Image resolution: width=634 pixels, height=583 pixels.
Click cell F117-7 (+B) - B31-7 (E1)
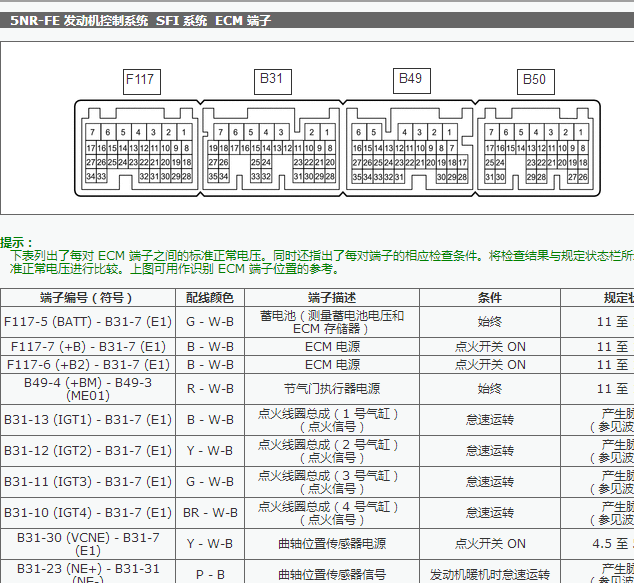click(87, 346)
